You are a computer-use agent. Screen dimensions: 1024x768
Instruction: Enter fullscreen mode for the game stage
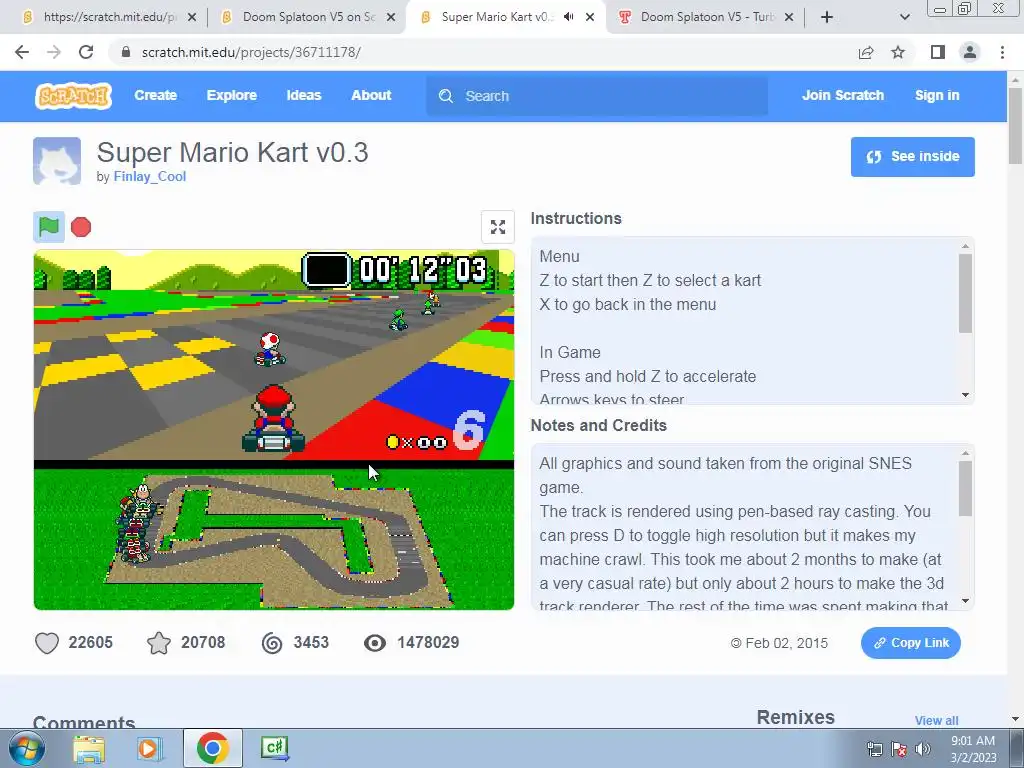[x=498, y=227]
